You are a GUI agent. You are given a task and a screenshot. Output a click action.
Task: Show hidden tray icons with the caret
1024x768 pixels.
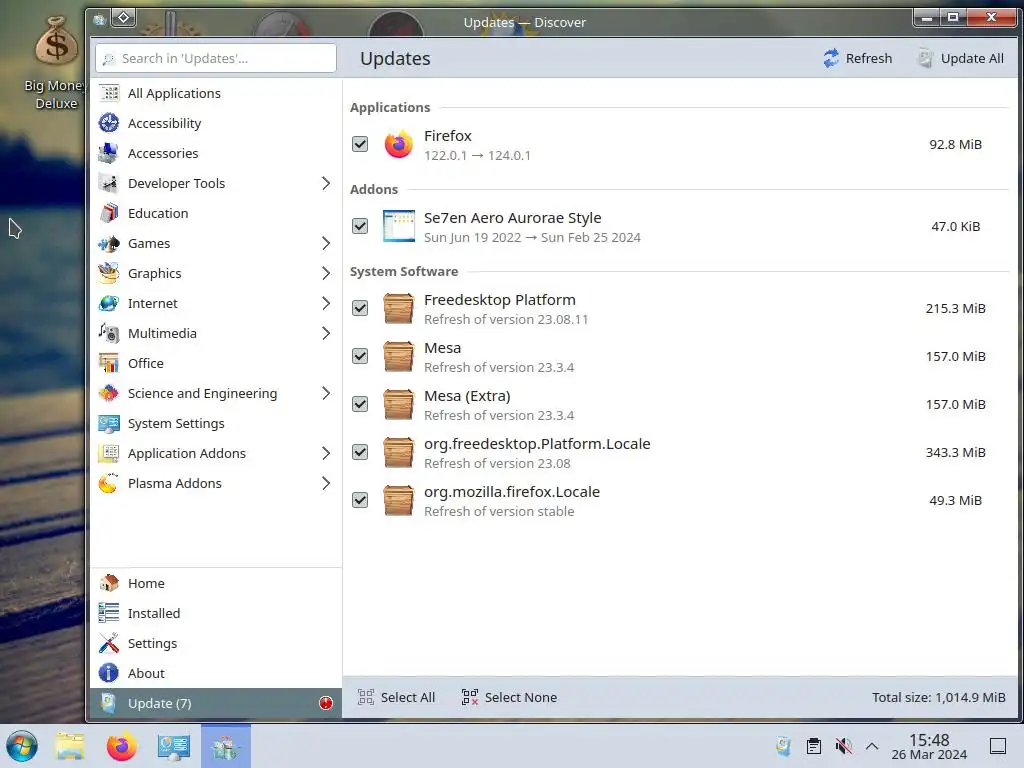click(x=872, y=746)
